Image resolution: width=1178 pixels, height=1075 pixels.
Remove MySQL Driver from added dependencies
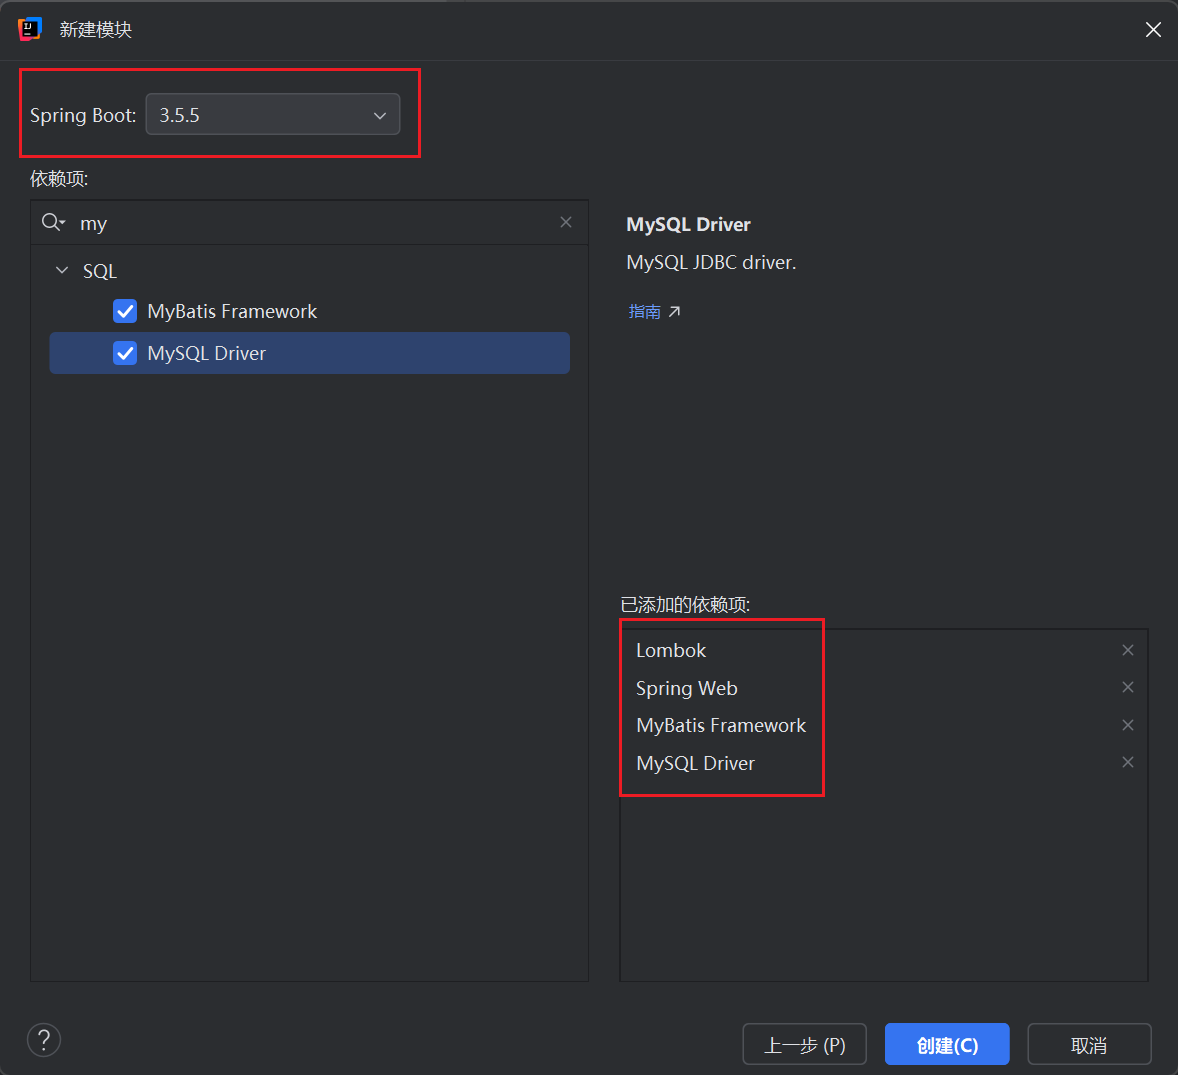1128,762
